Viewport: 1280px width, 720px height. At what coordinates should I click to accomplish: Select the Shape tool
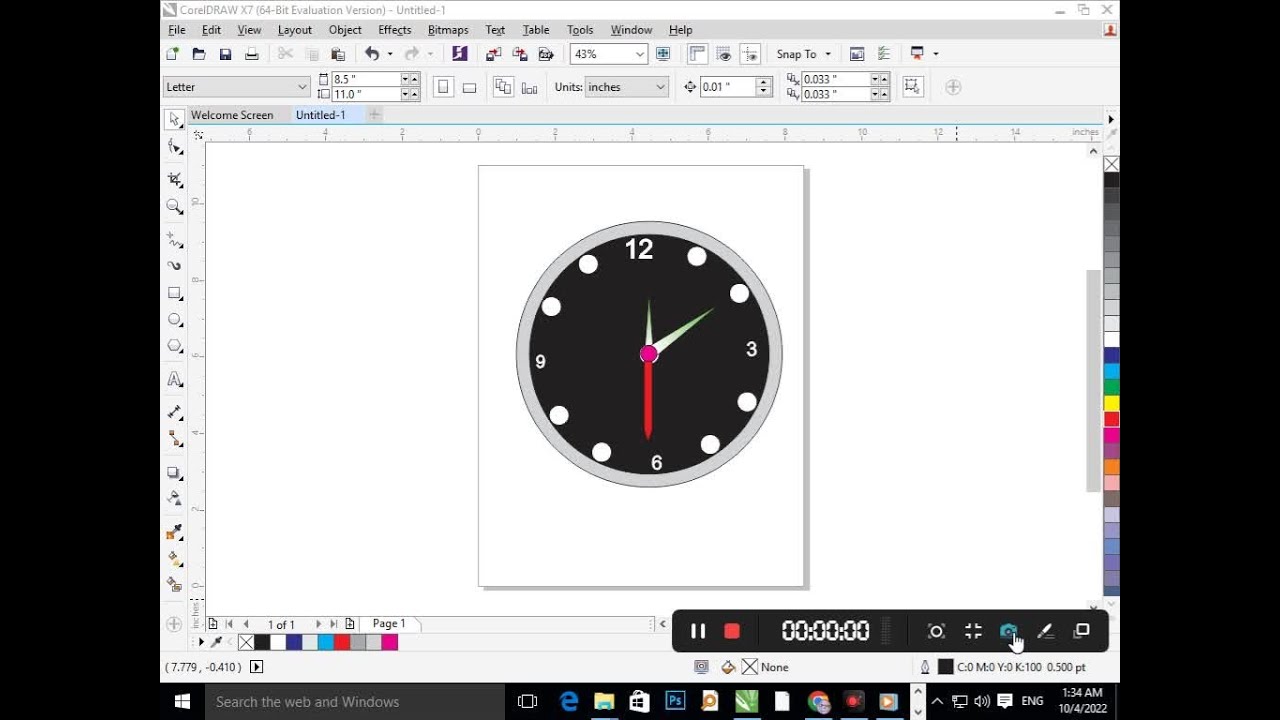(x=175, y=147)
